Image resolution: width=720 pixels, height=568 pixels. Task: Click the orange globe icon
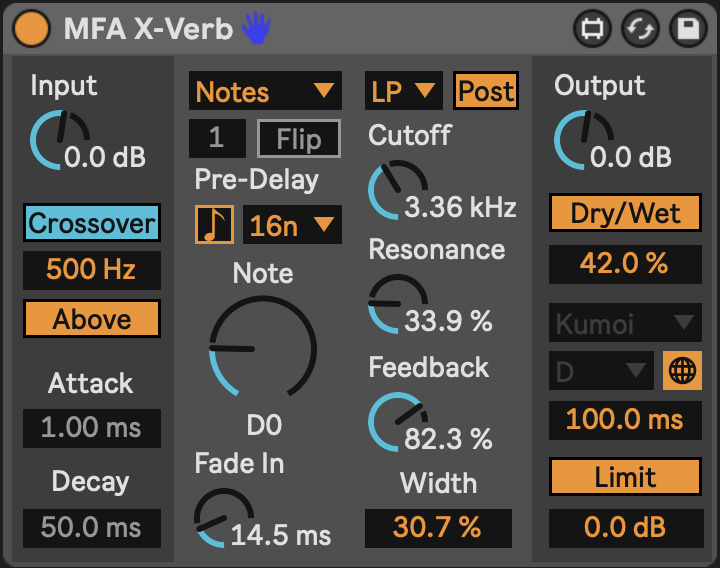(x=682, y=371)
